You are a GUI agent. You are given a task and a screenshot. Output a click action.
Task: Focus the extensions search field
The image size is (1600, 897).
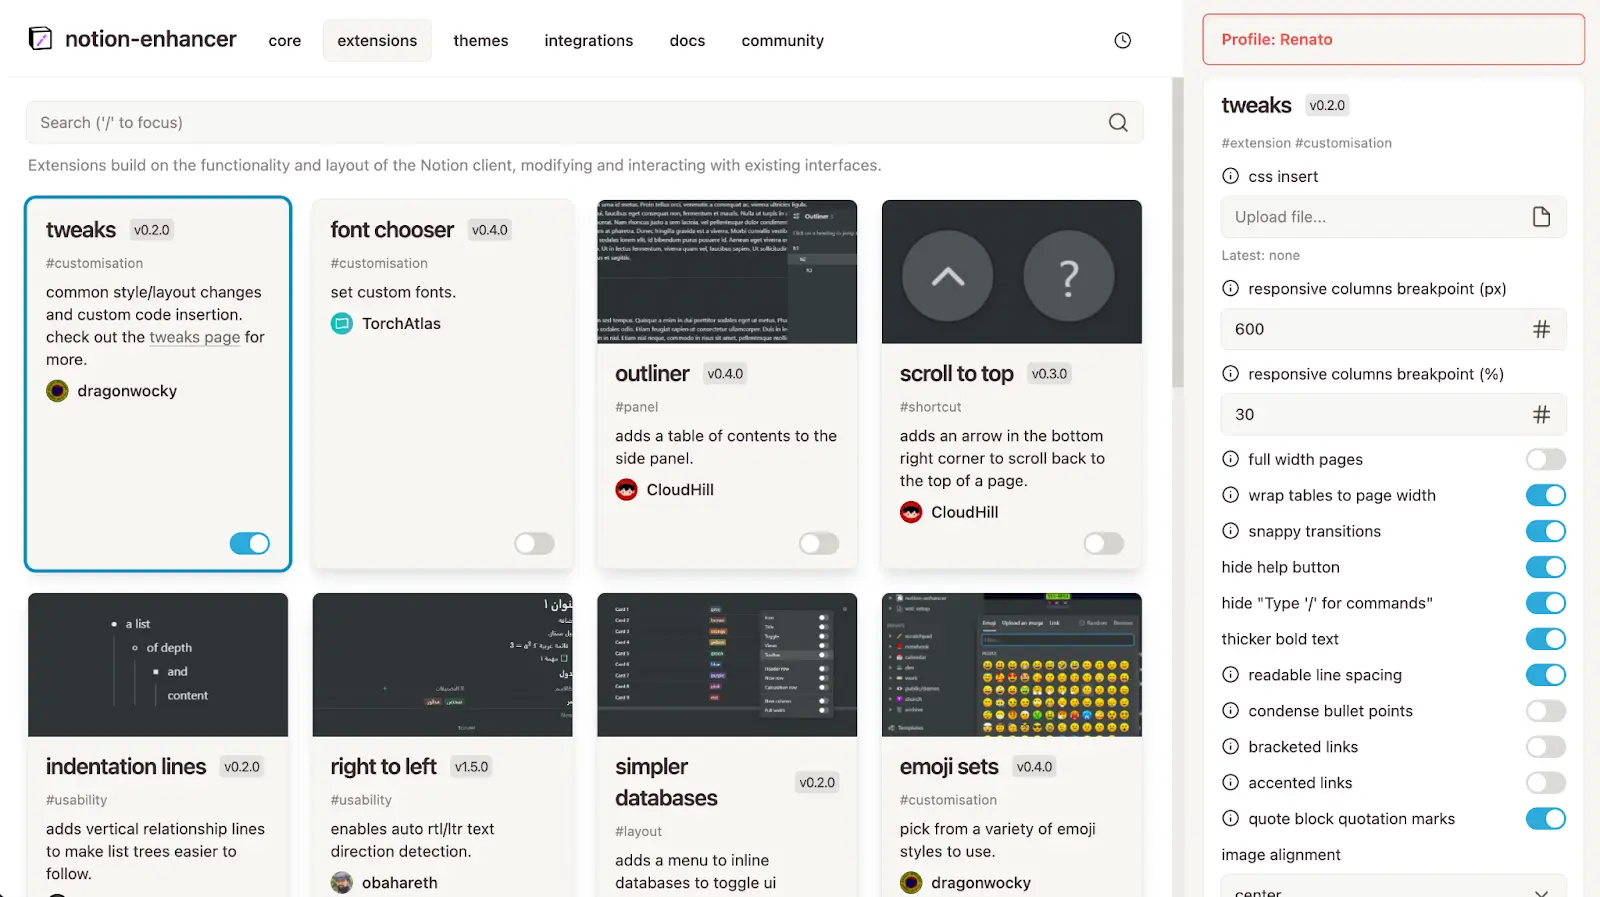[x=584, y=122]
